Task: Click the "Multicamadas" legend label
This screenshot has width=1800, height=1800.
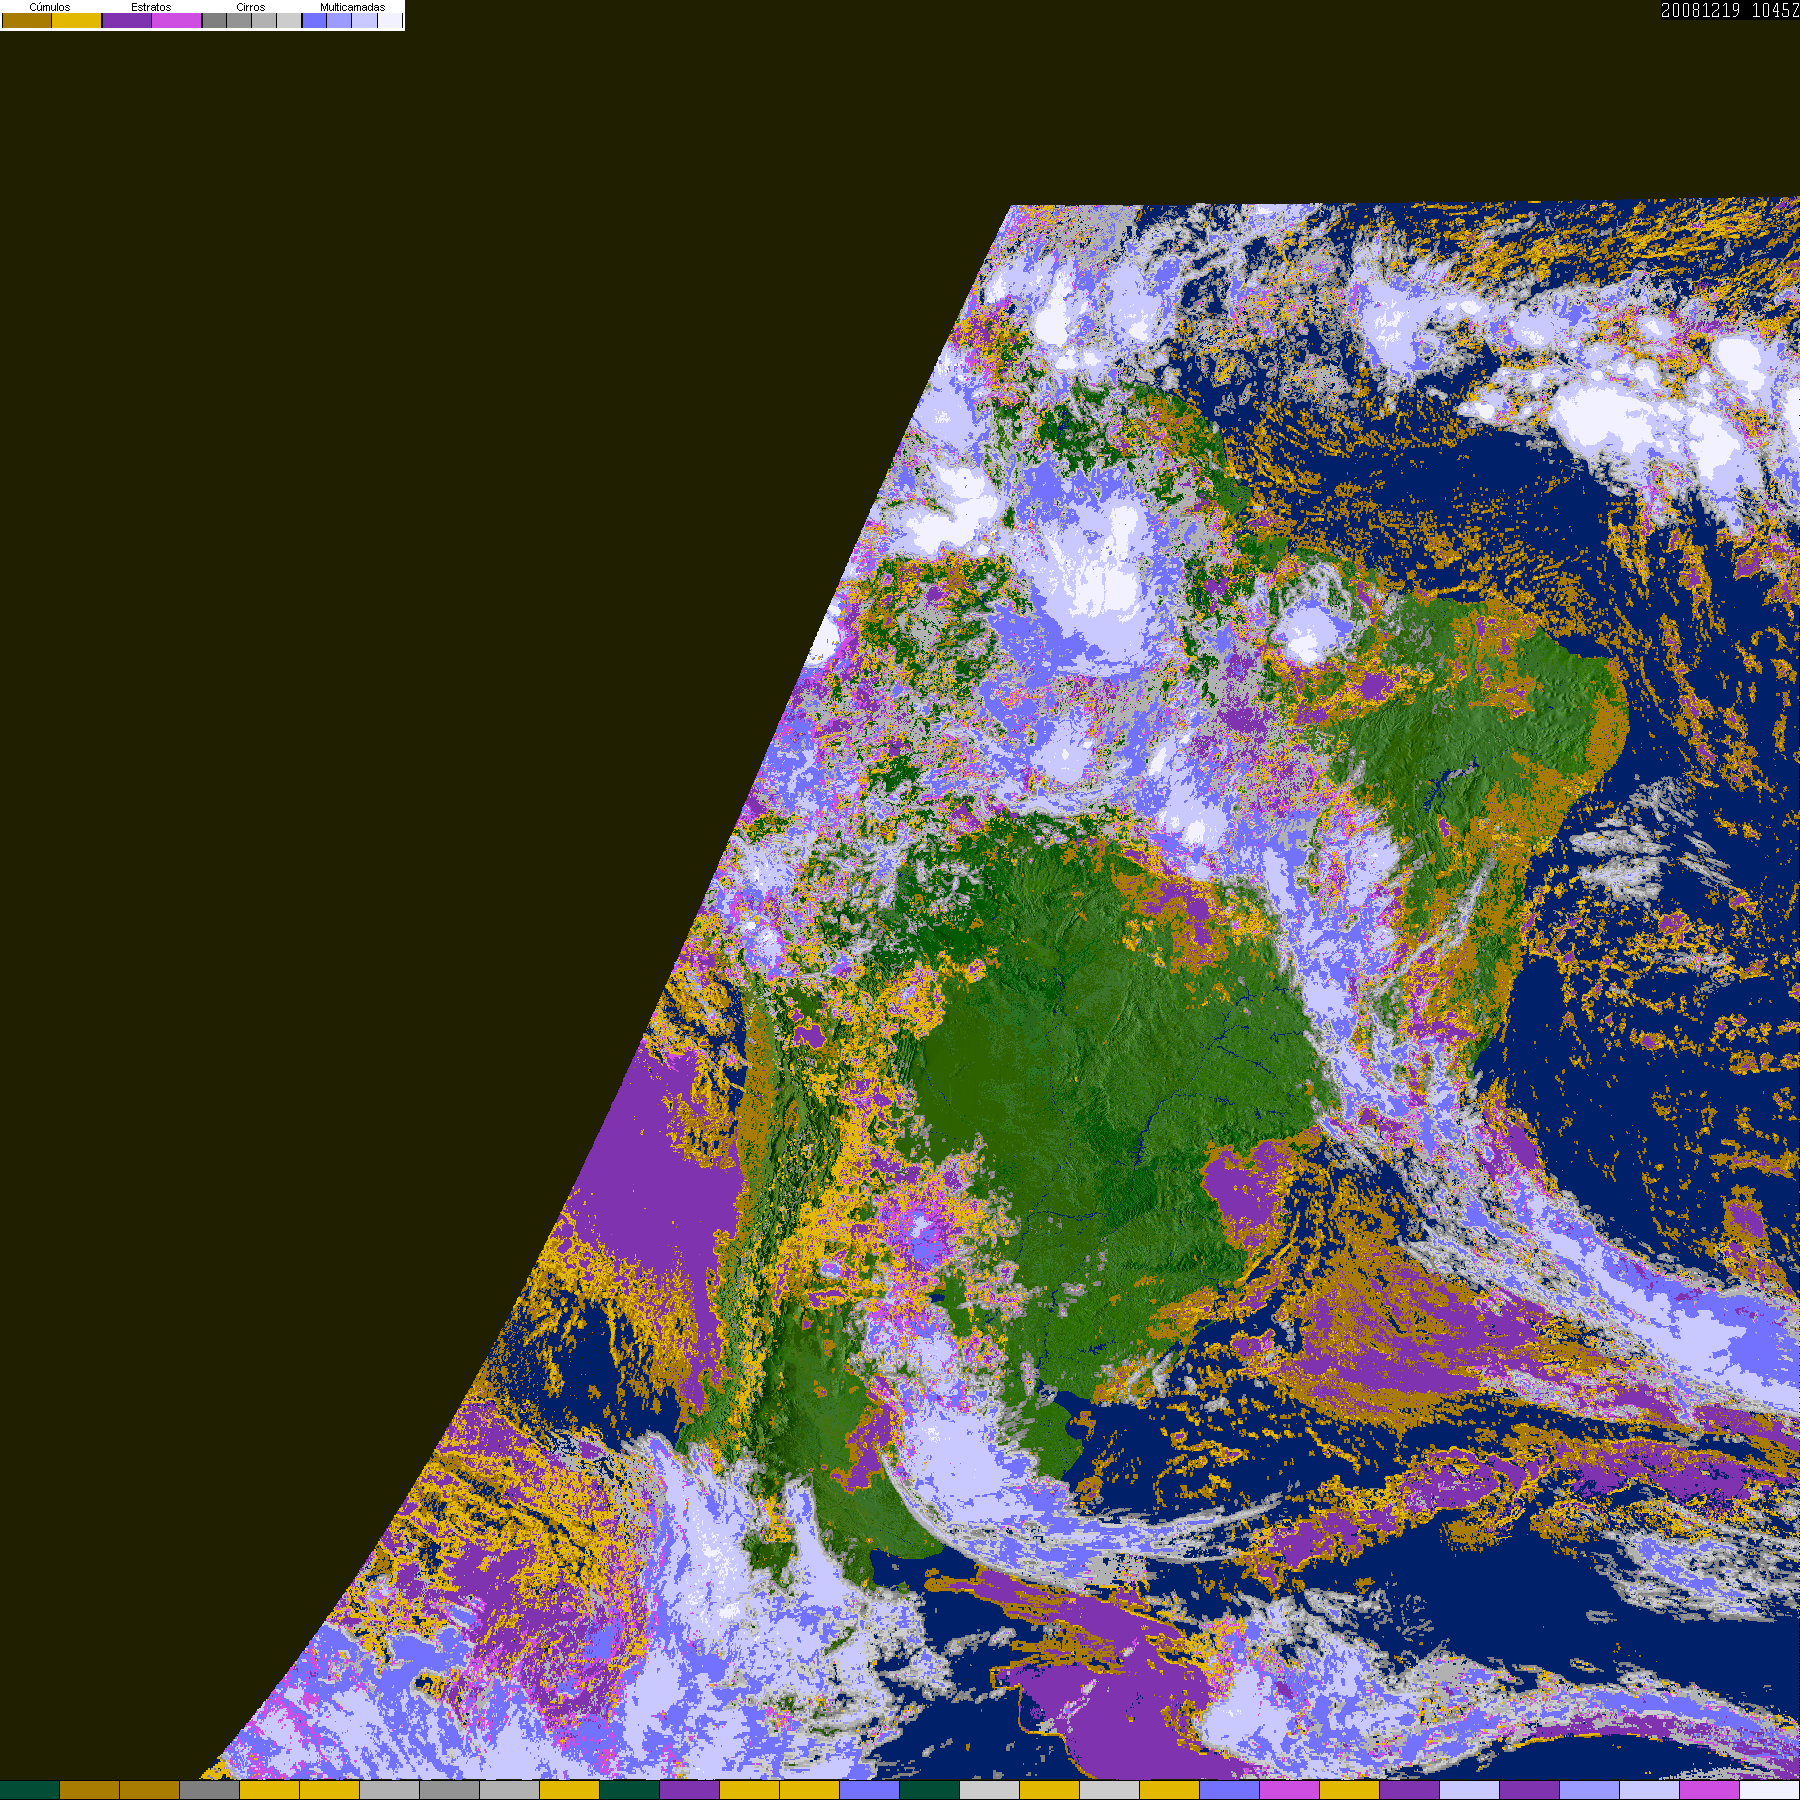Action: (x=353, y=7)
